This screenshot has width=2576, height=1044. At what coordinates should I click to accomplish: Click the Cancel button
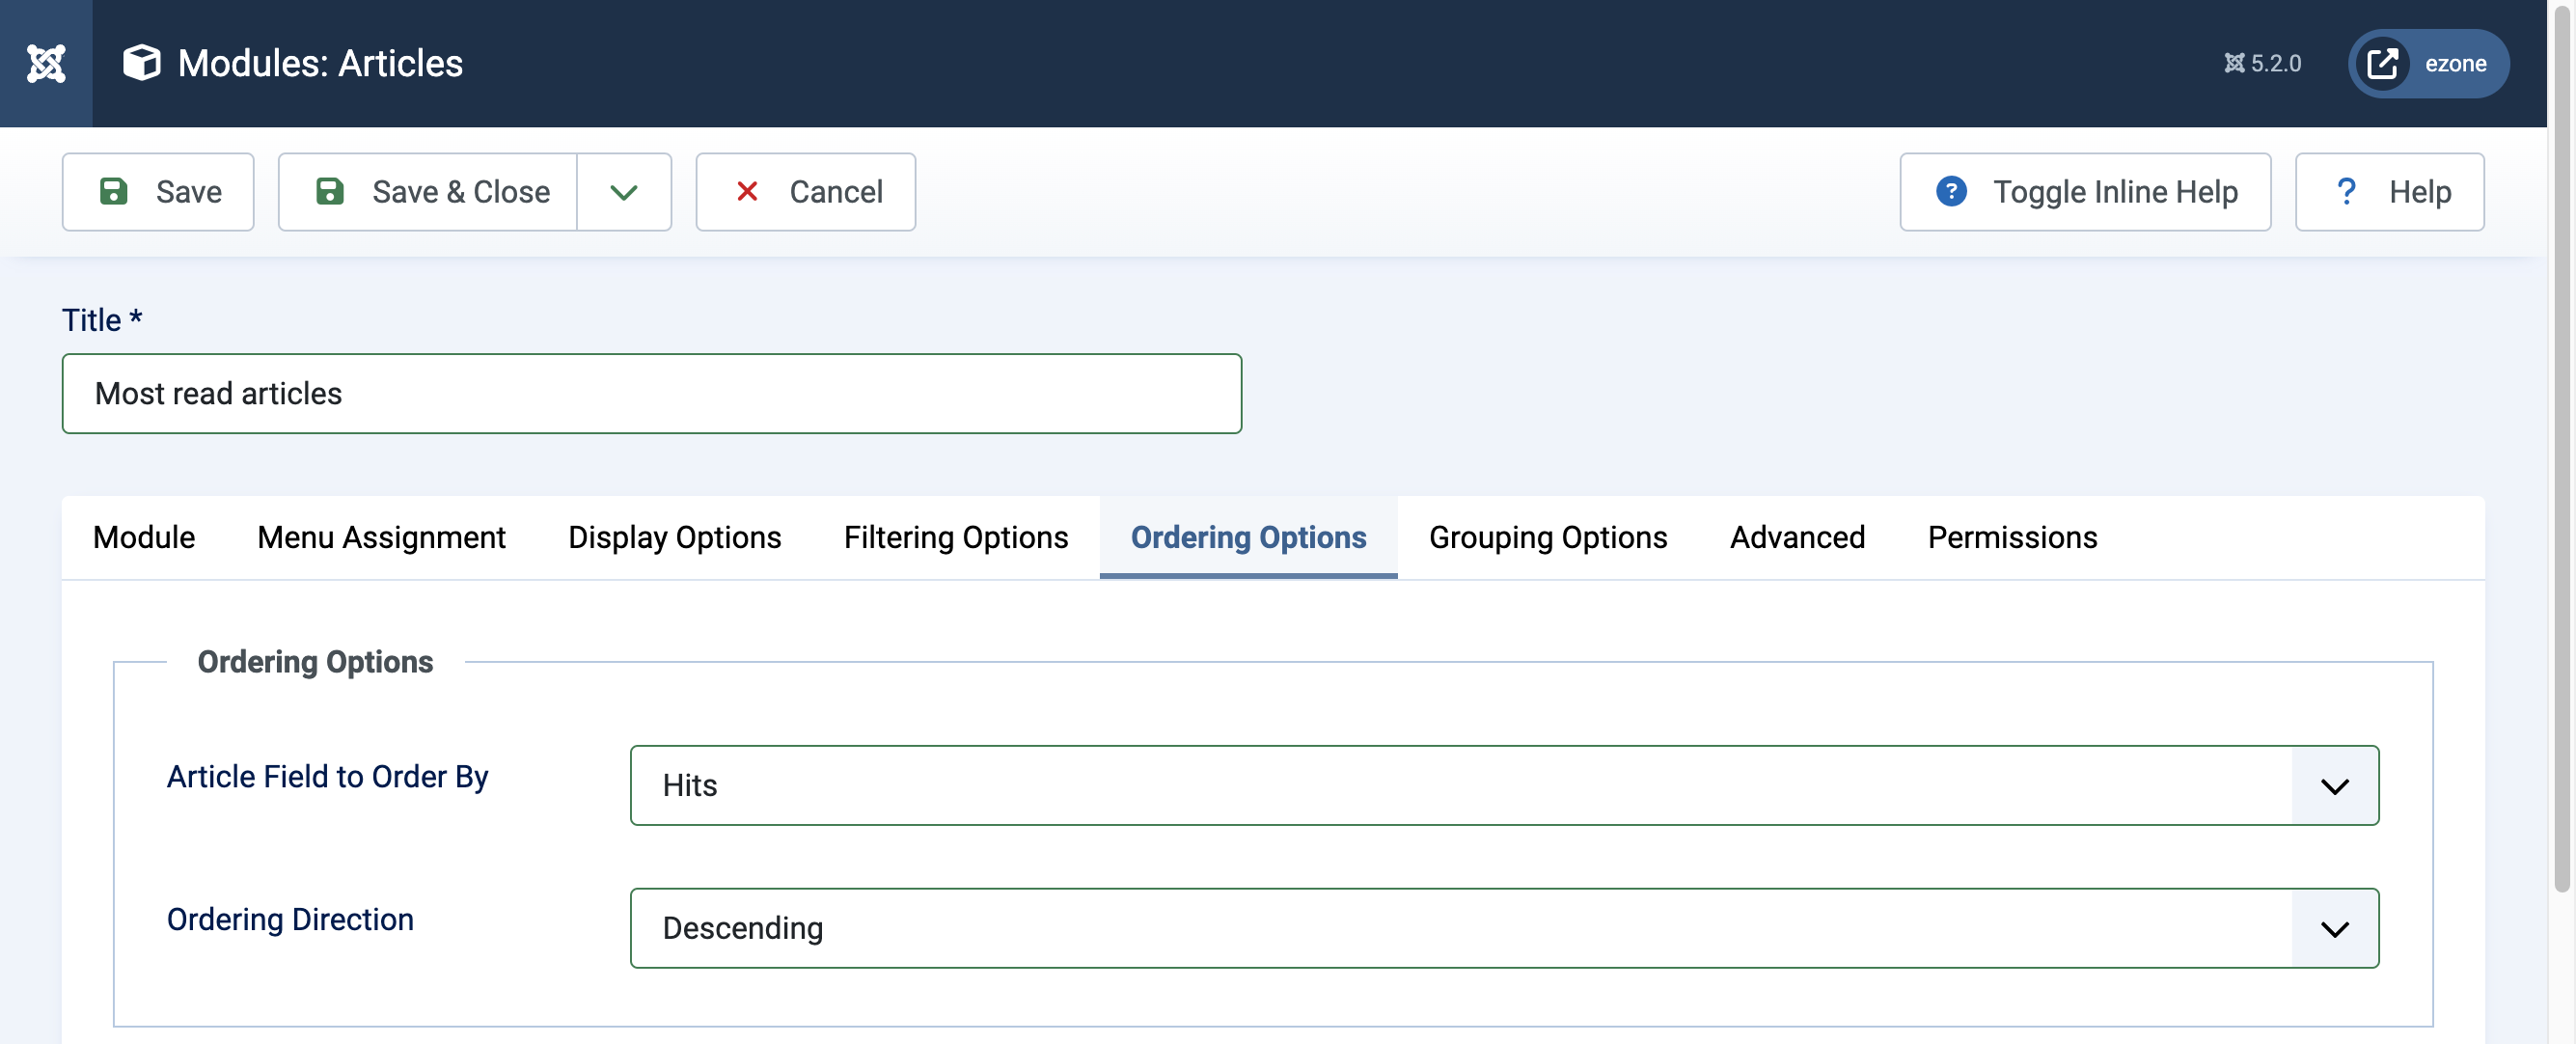coord(806,191)
